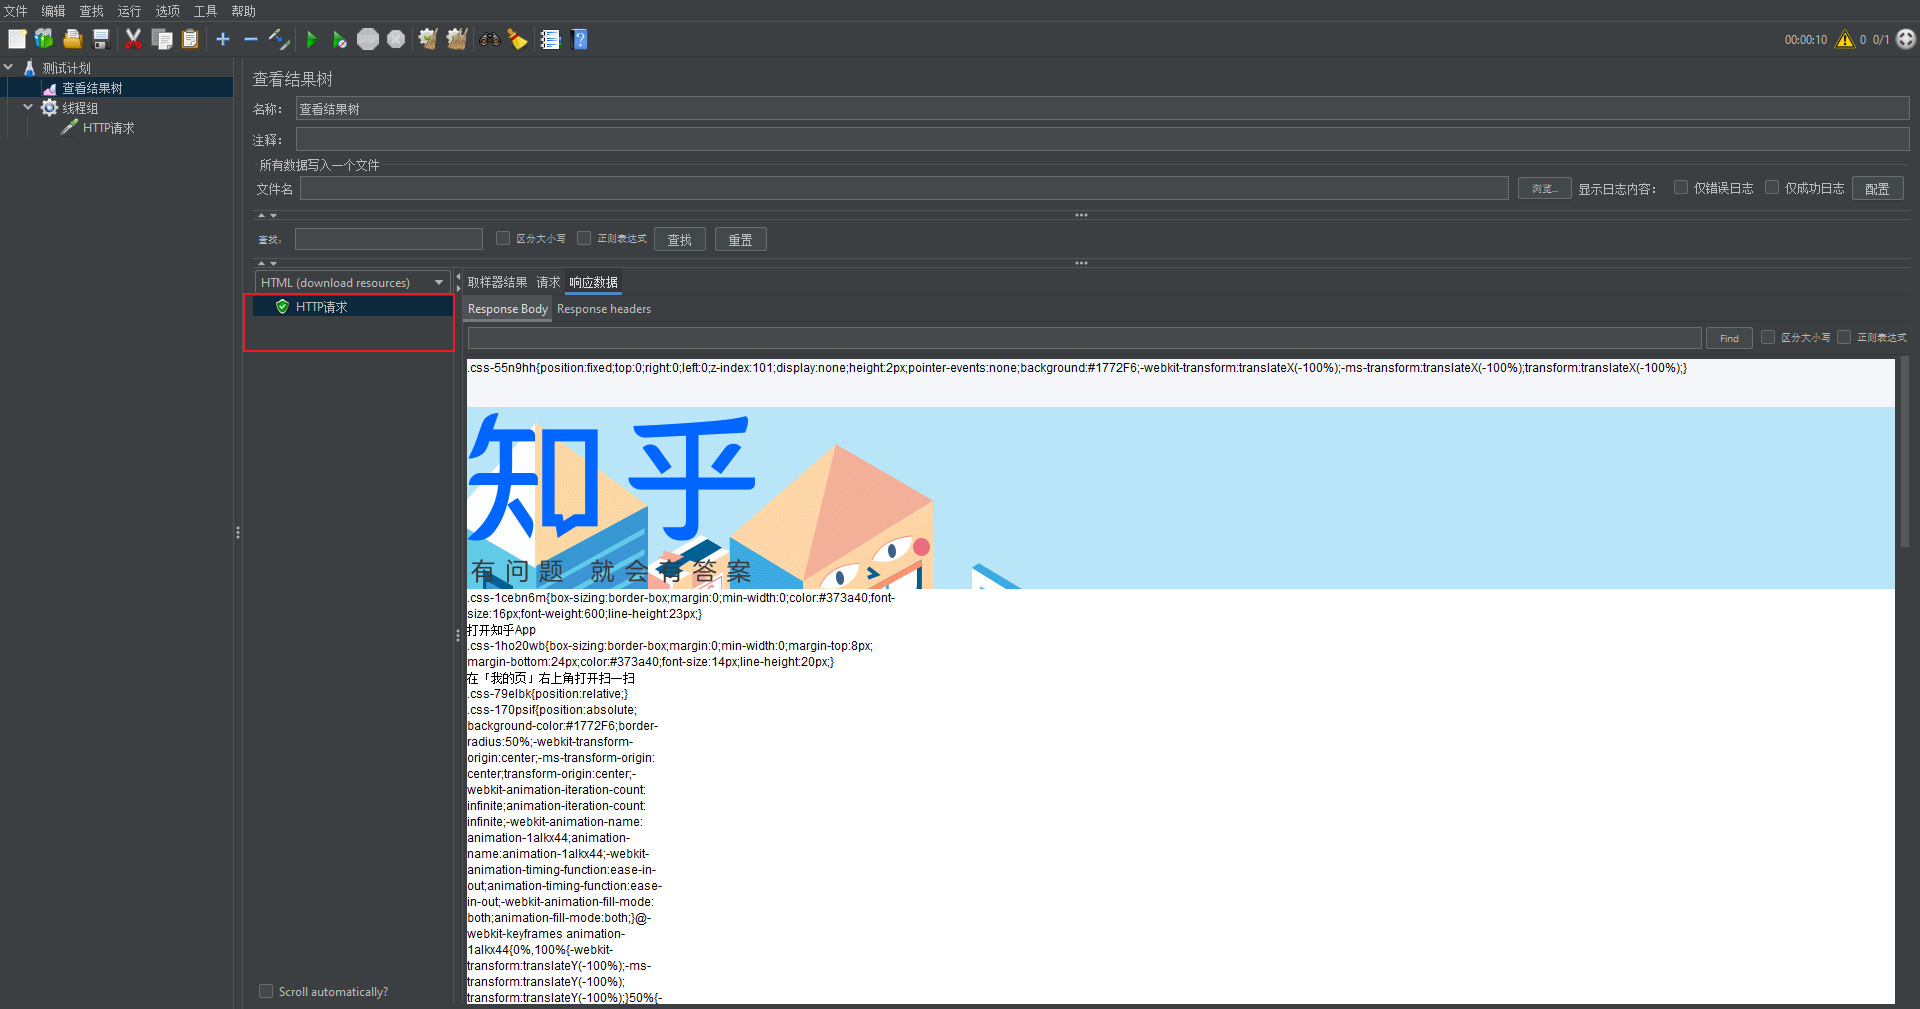Click the Toggle enable/disable icon

click(x=279, y=39)
